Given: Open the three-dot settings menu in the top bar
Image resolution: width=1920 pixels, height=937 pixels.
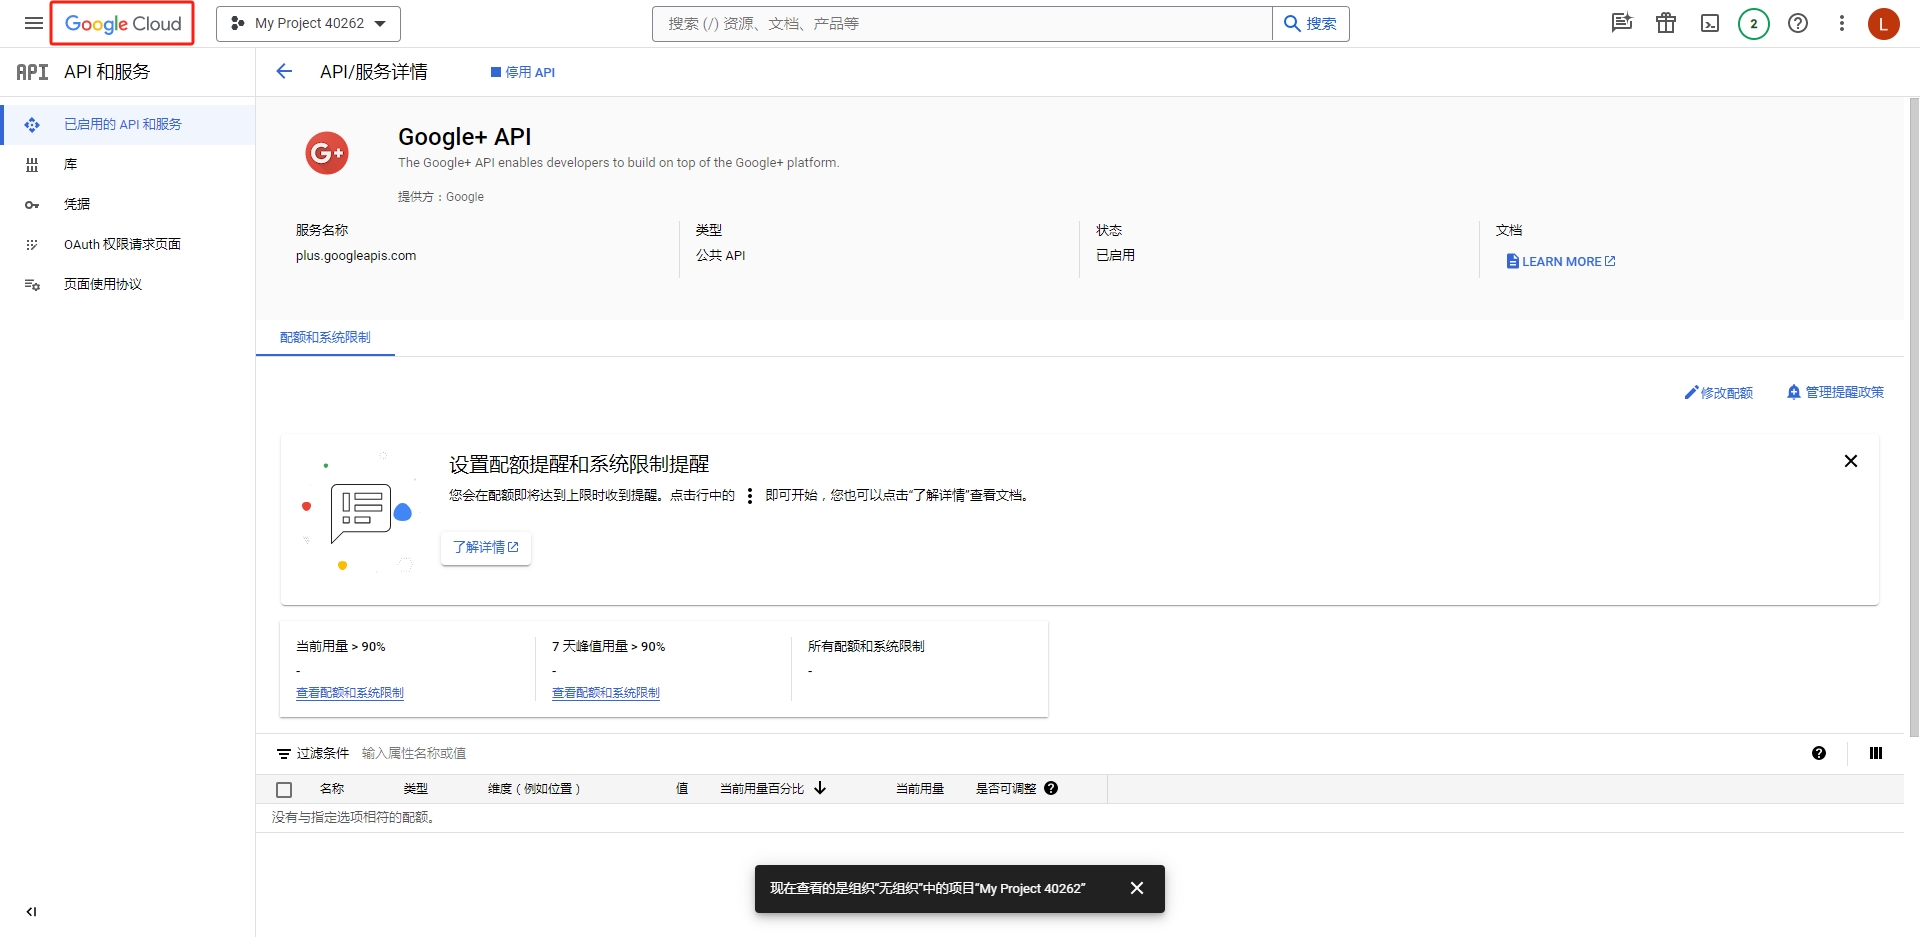Looking at the screenshot, I should [x=1842, y=23].
